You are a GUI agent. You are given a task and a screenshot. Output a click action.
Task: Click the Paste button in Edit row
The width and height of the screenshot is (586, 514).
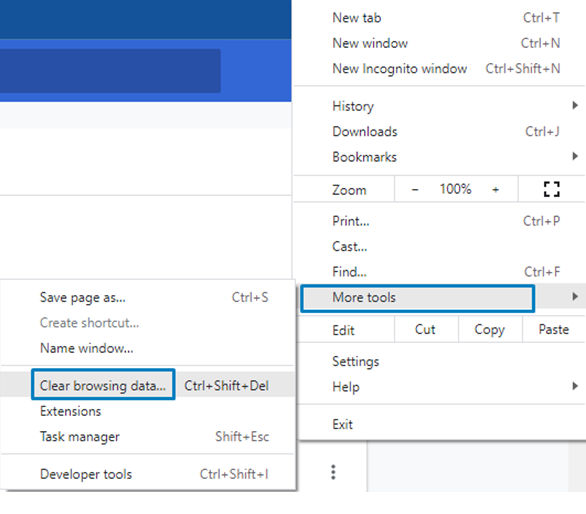coord(553,329)
